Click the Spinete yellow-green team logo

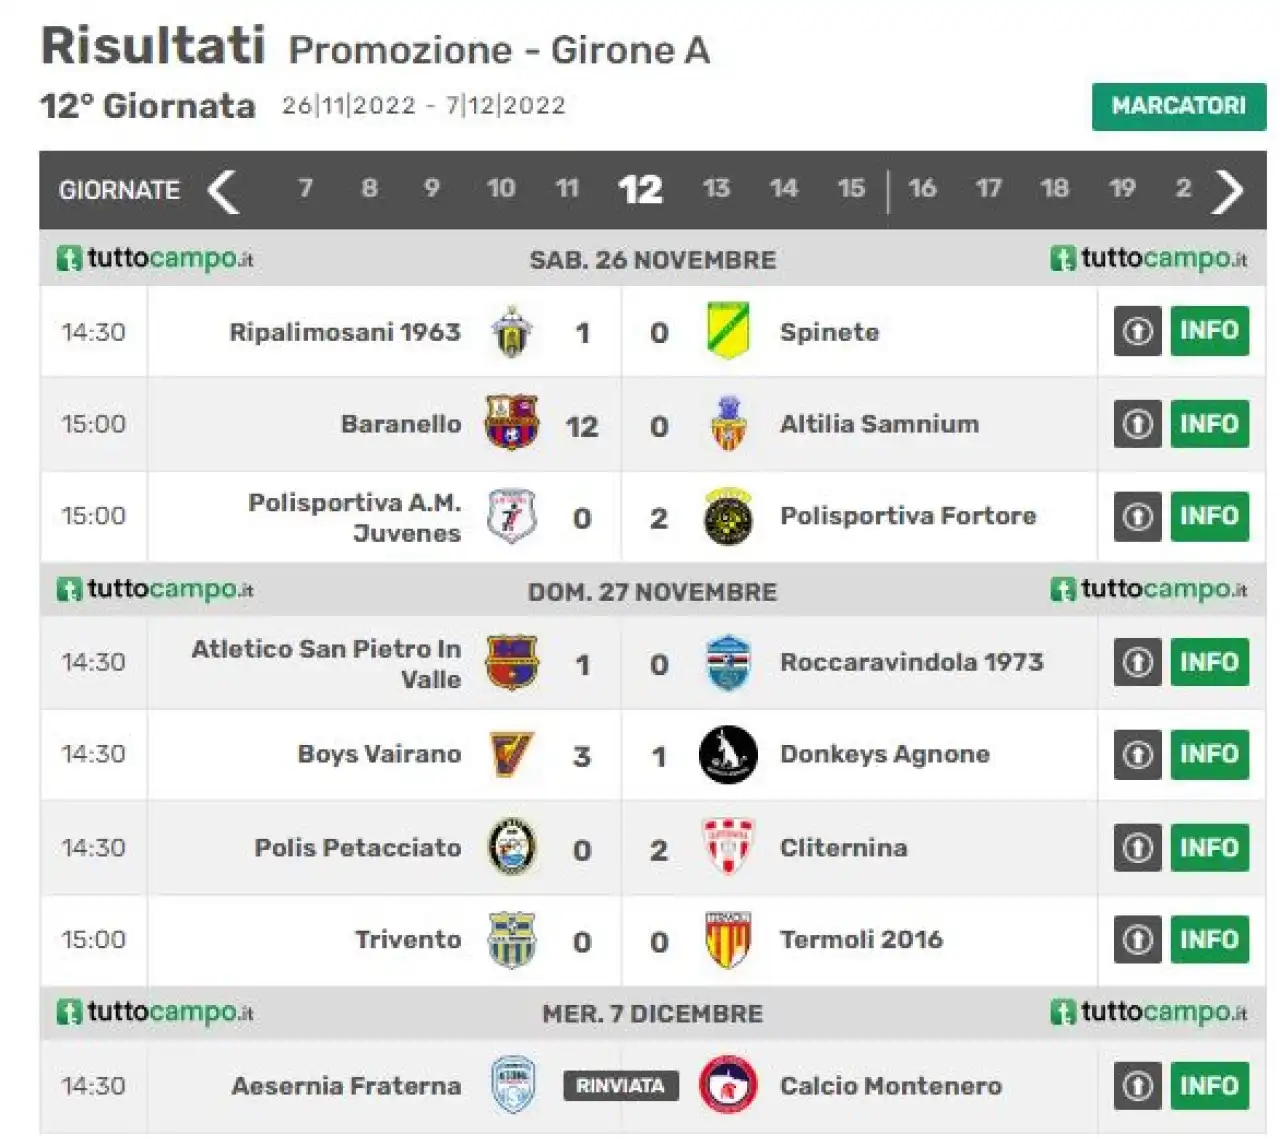click(x=728, y=331)
